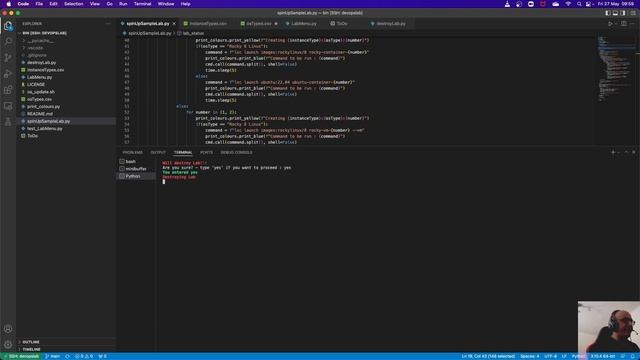Screen dimensions: 640x360
Task: Switch to the PROBLEMS panel tab
Action: pos(132,152)
